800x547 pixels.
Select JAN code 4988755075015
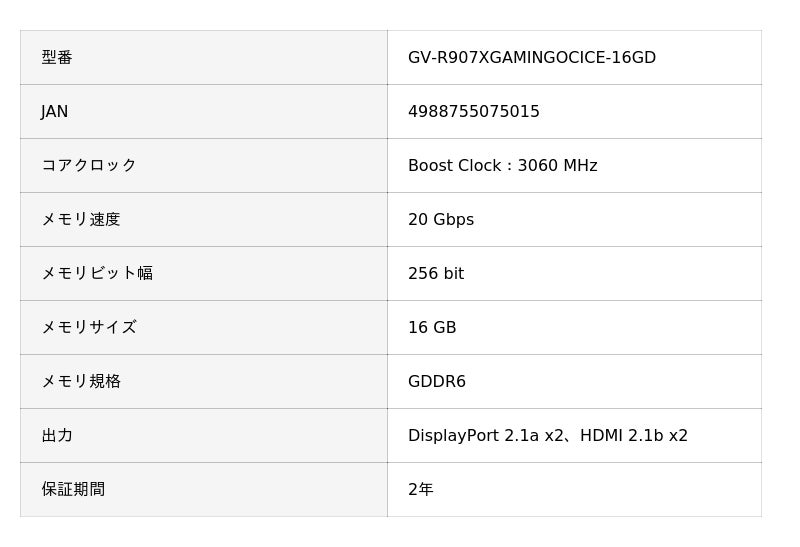pos(473,112)
